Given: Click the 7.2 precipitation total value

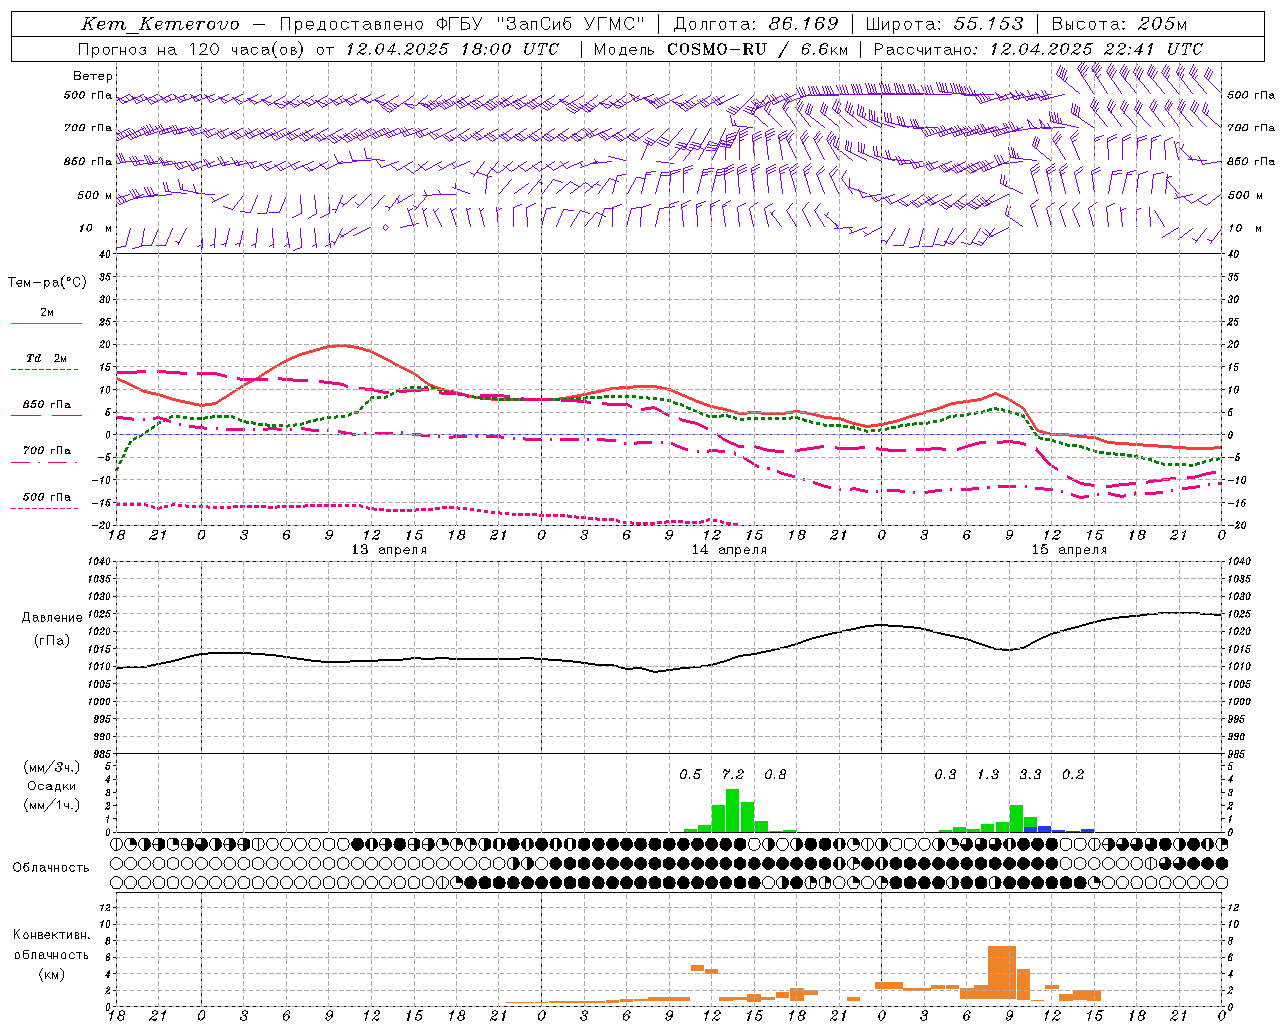Looking at the screenshot, I should click(733, 774).
